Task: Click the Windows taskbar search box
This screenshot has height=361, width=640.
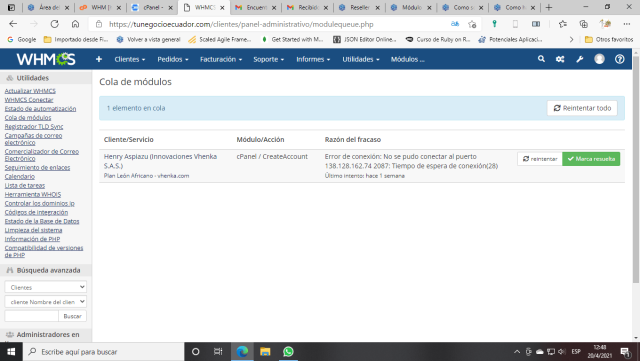Action: click(x=103, y=352)
